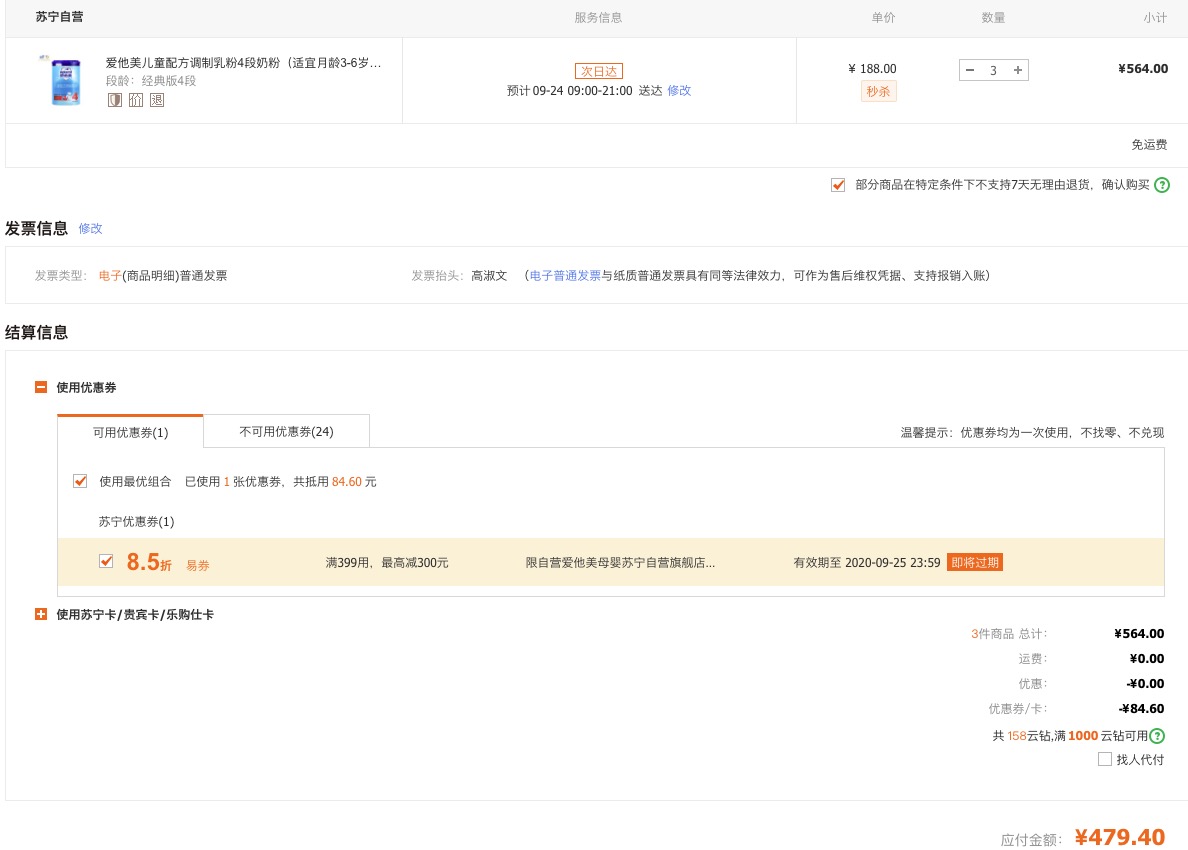Image resolution: width=1188 pixels, height=850 pixels.
Task: Toggle the 使用最优组合 checkbox
Action: pos(80,481)
